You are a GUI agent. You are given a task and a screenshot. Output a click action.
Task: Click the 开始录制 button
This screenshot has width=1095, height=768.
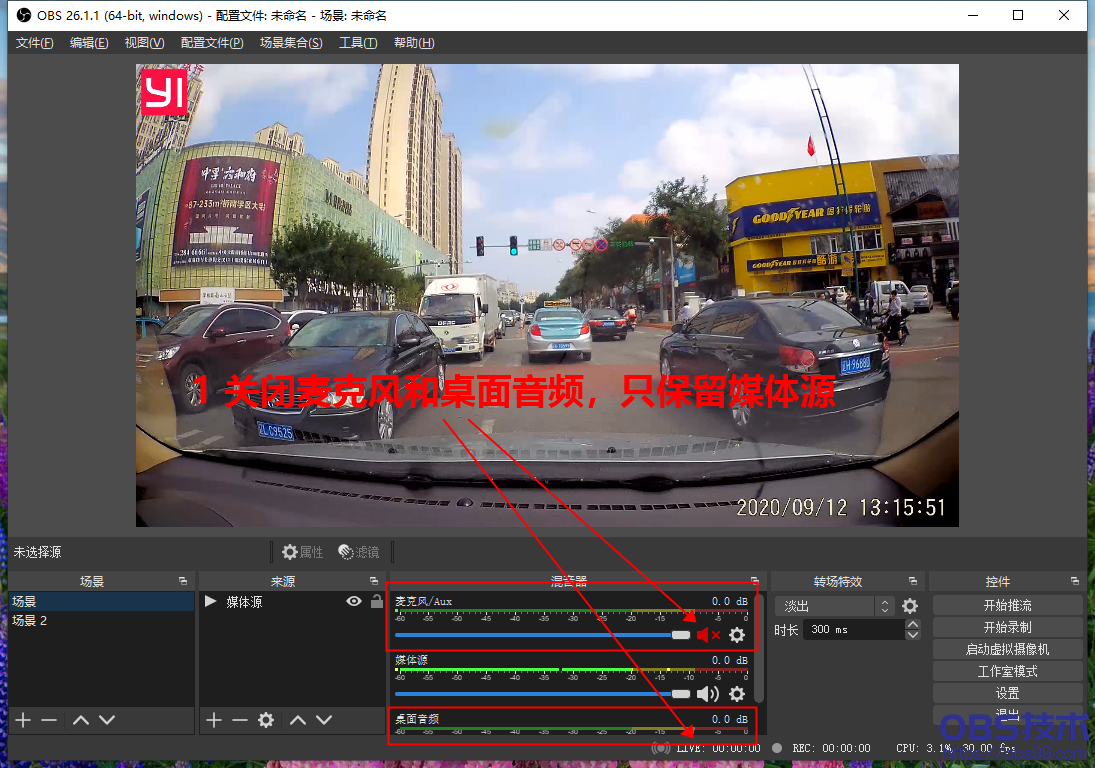[1007, 628]
